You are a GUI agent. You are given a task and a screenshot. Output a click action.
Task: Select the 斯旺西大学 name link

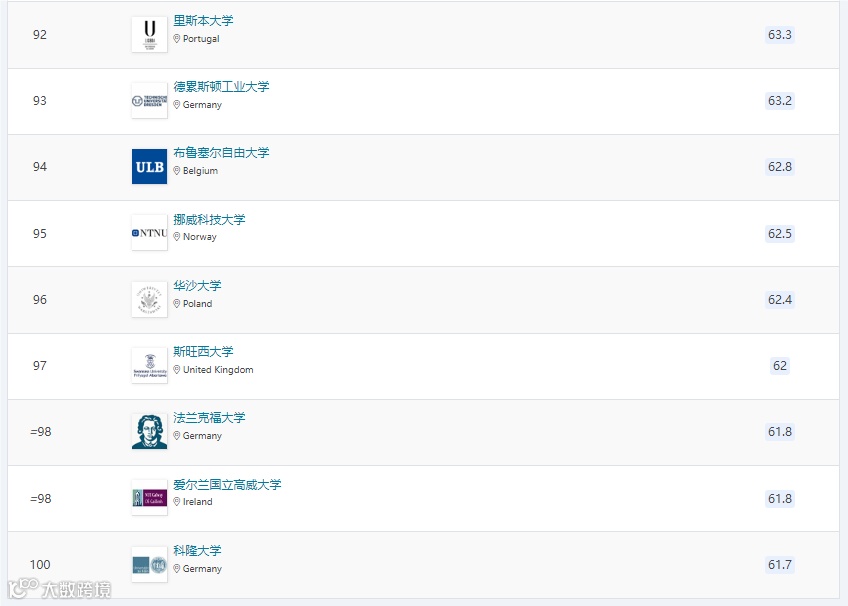click(x=204, y=351)
